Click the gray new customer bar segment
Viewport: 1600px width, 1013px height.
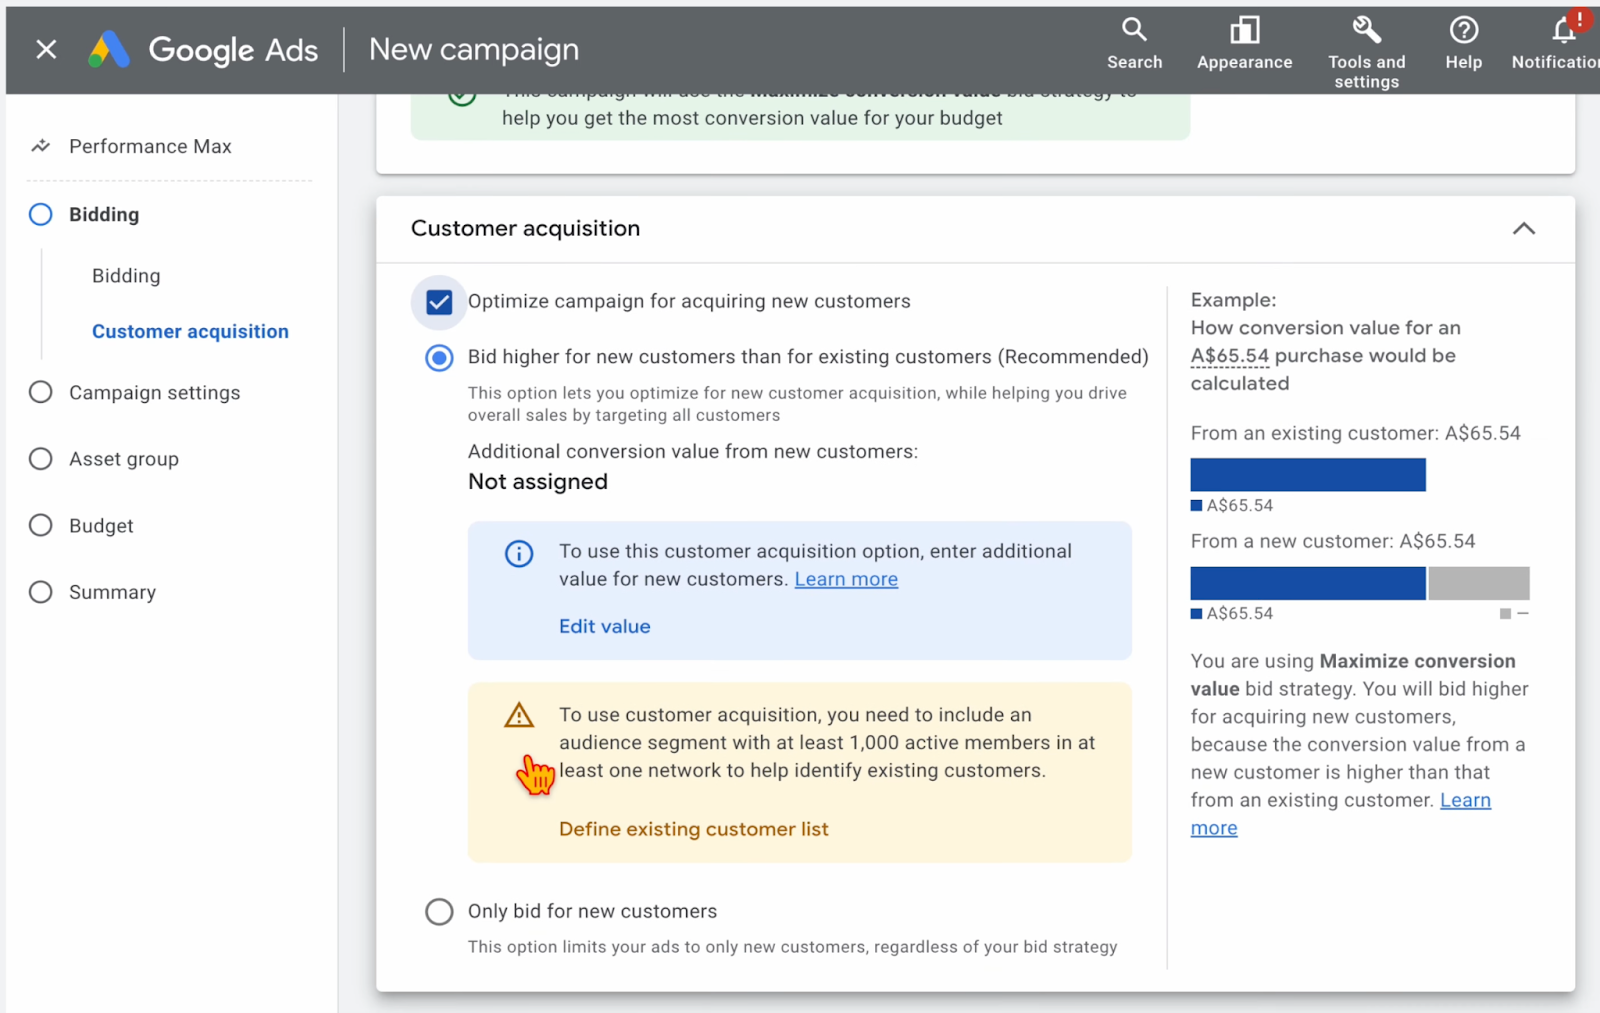1478,583
